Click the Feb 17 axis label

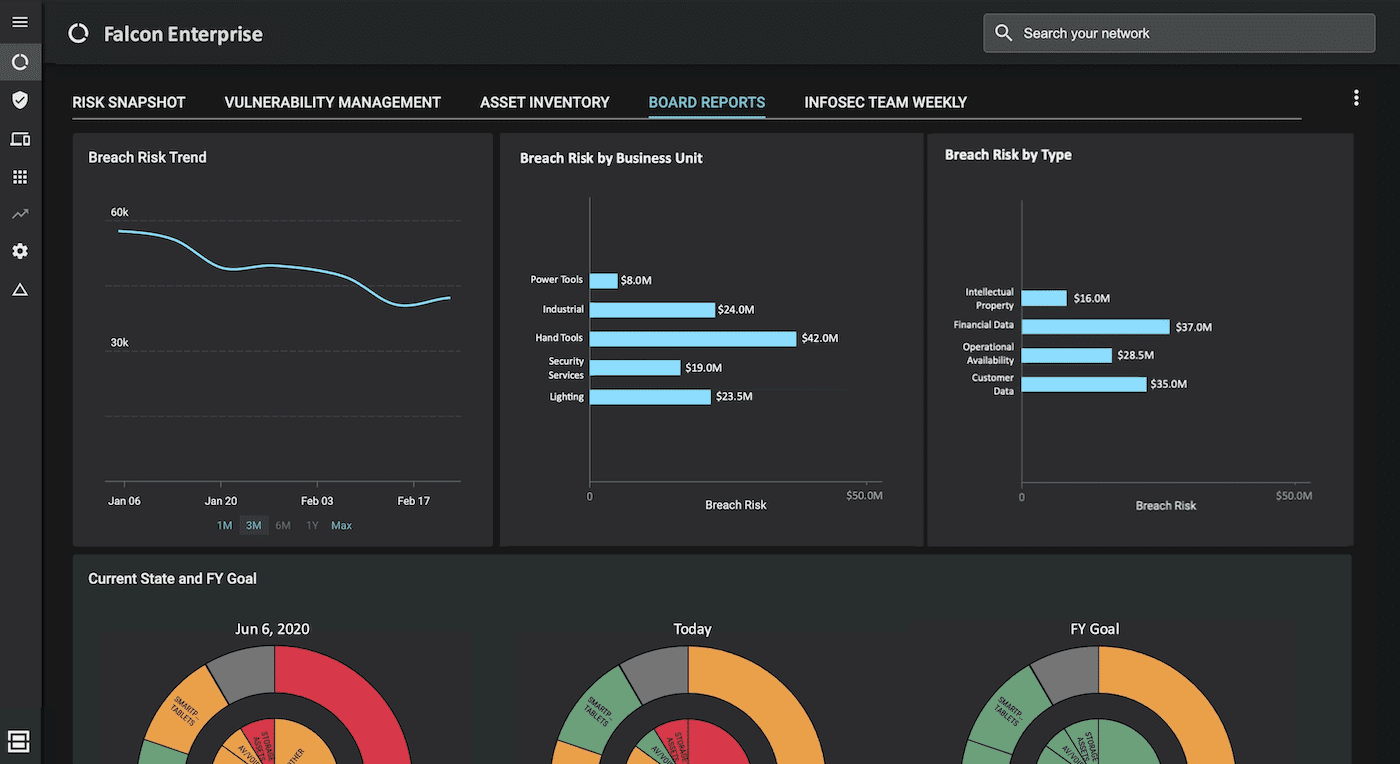[x=413, y=501]
